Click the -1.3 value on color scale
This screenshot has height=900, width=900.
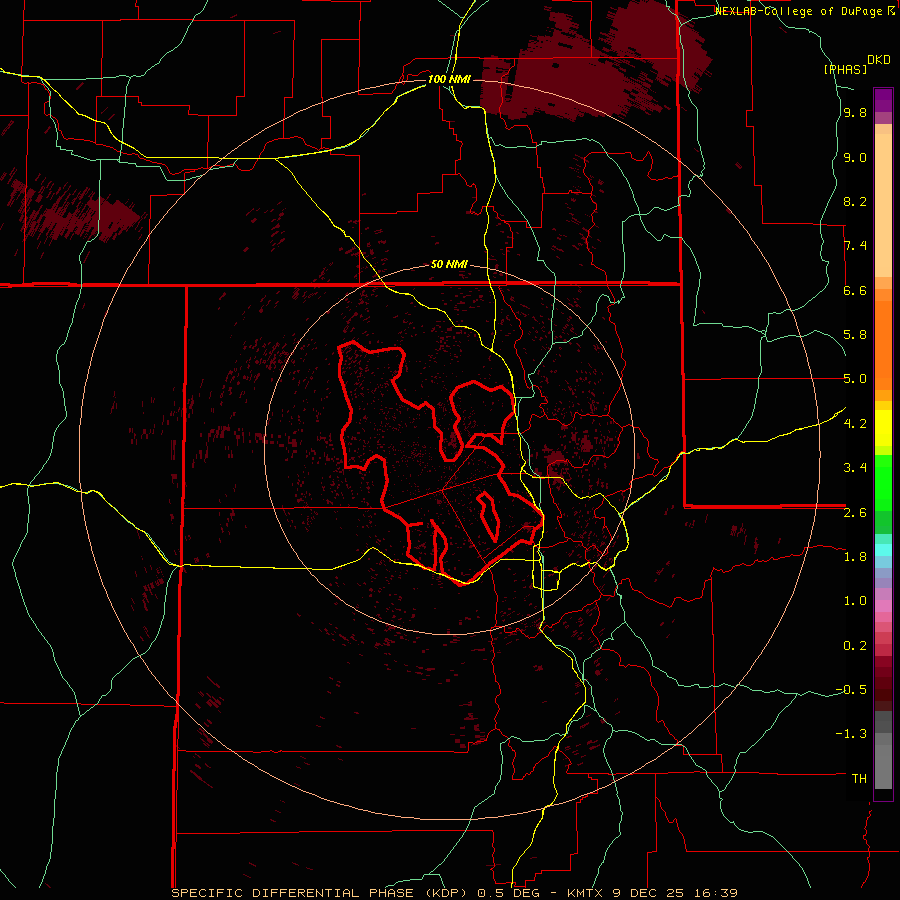point(851,734)
